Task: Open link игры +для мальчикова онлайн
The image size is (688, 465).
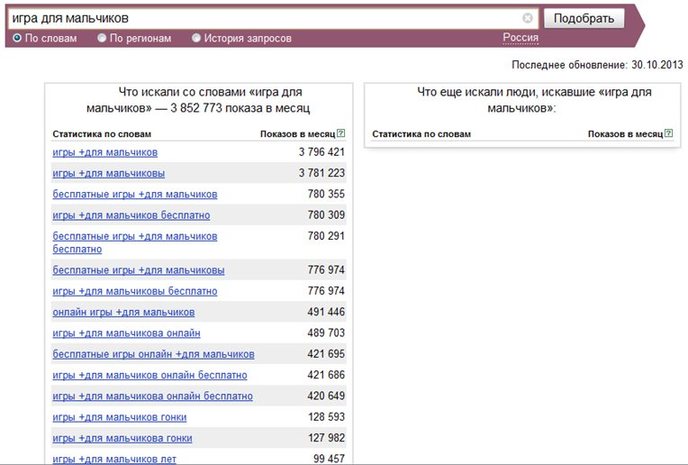Action: 126,333
